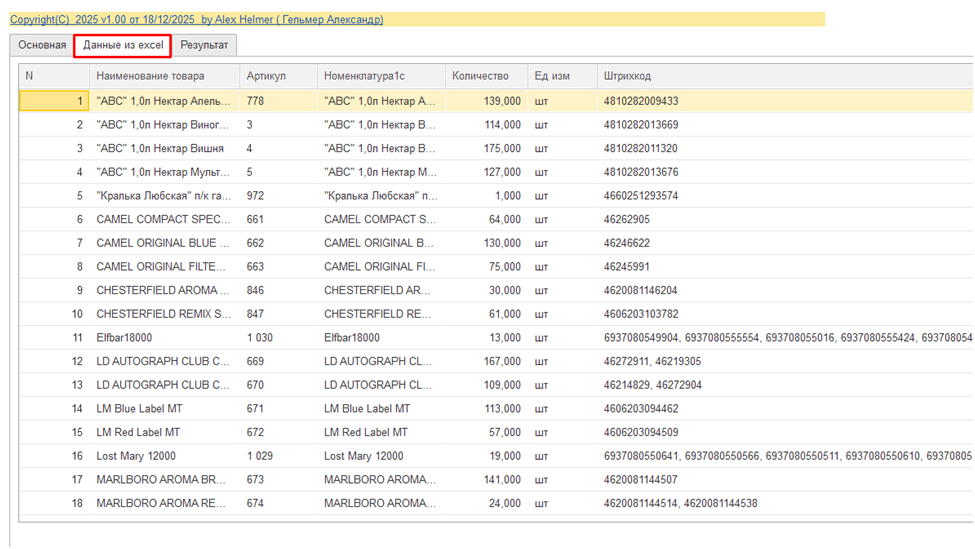The image size is (975, 549).
Task: Click the Copyright Alex Helmer link
Action: pyautogui.click(x=196, y=19)
